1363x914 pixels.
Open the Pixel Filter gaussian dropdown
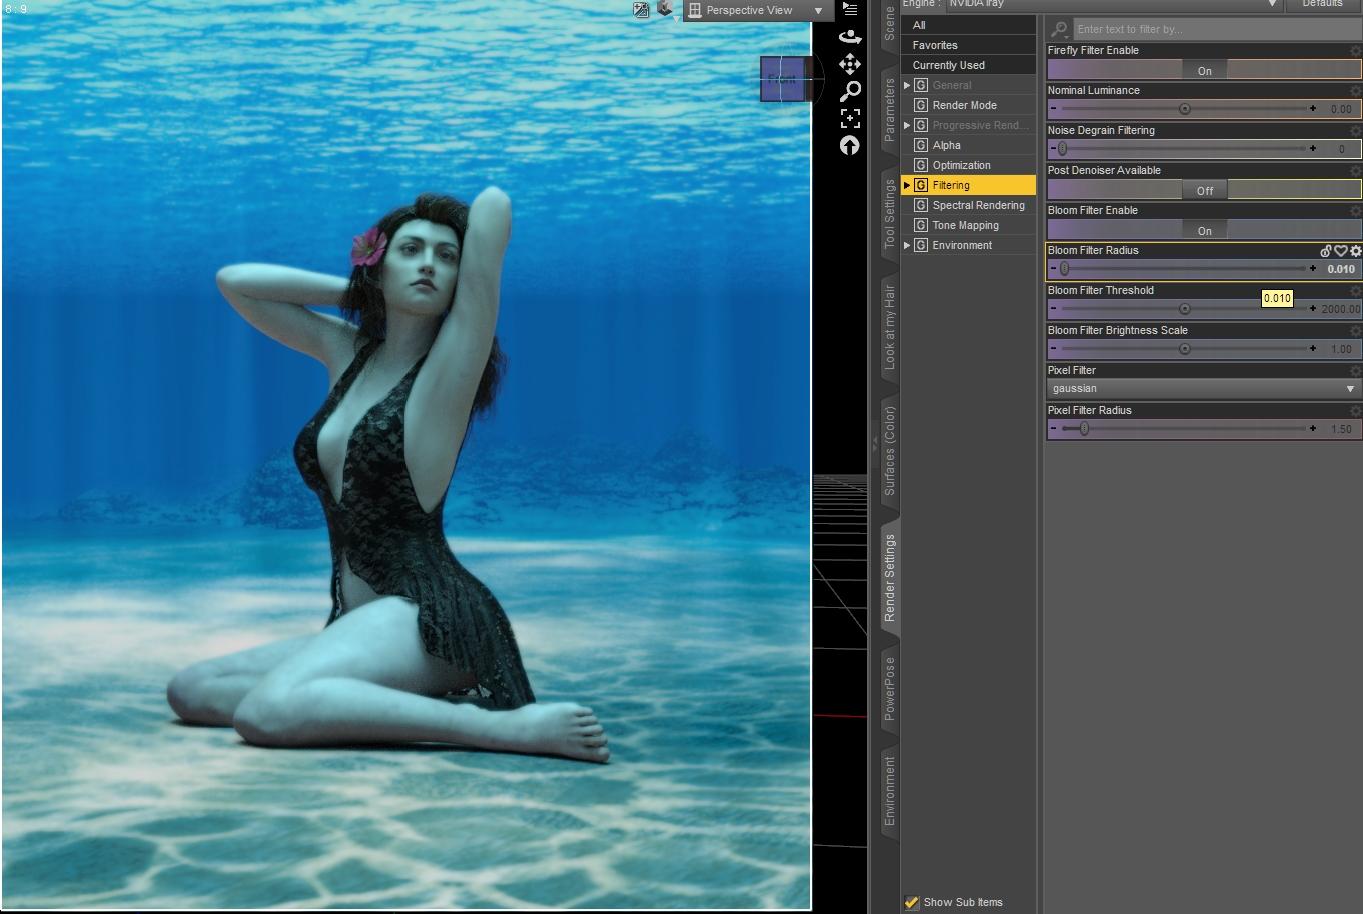coord(1204,389)
